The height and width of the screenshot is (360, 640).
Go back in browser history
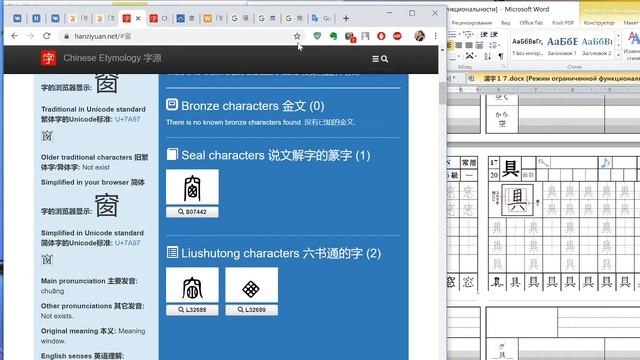pos(15,36)
